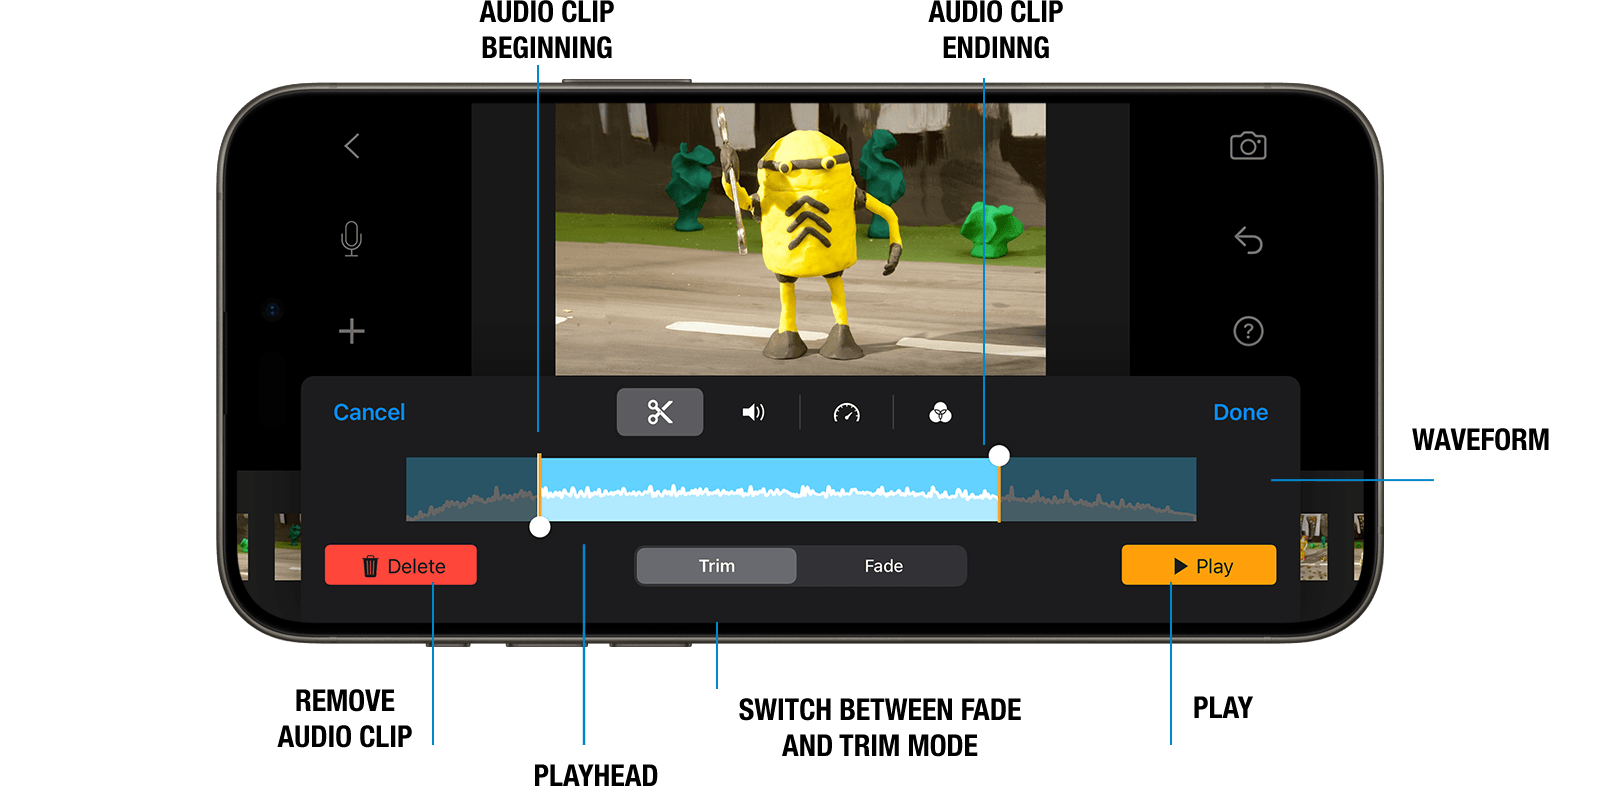Image resolution: width=1600 pixels, height=786 pixels.
Task: Select the scissors trim tool icon
Action: click(x=660, y=412)
